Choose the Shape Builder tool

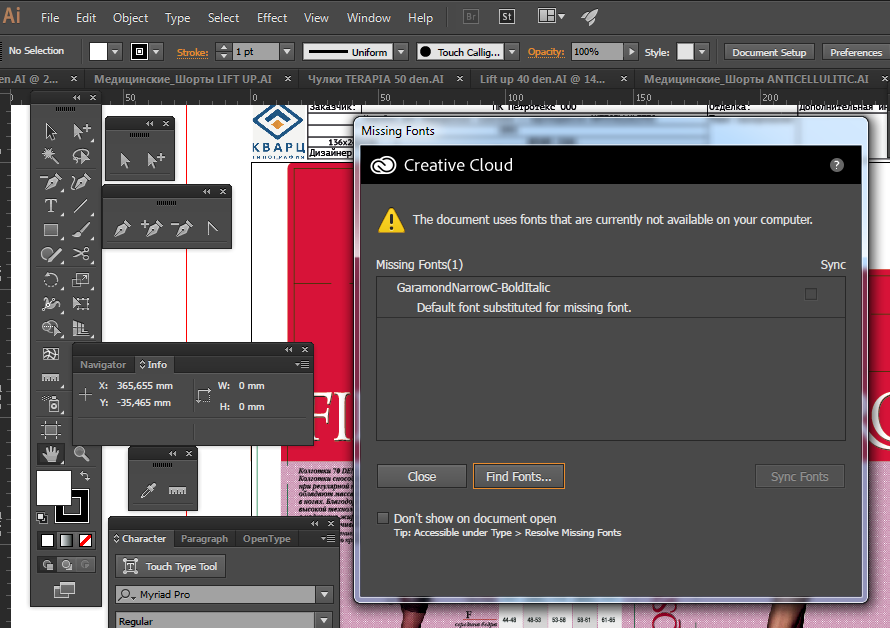pyautogui.click(x=51, y=328)
